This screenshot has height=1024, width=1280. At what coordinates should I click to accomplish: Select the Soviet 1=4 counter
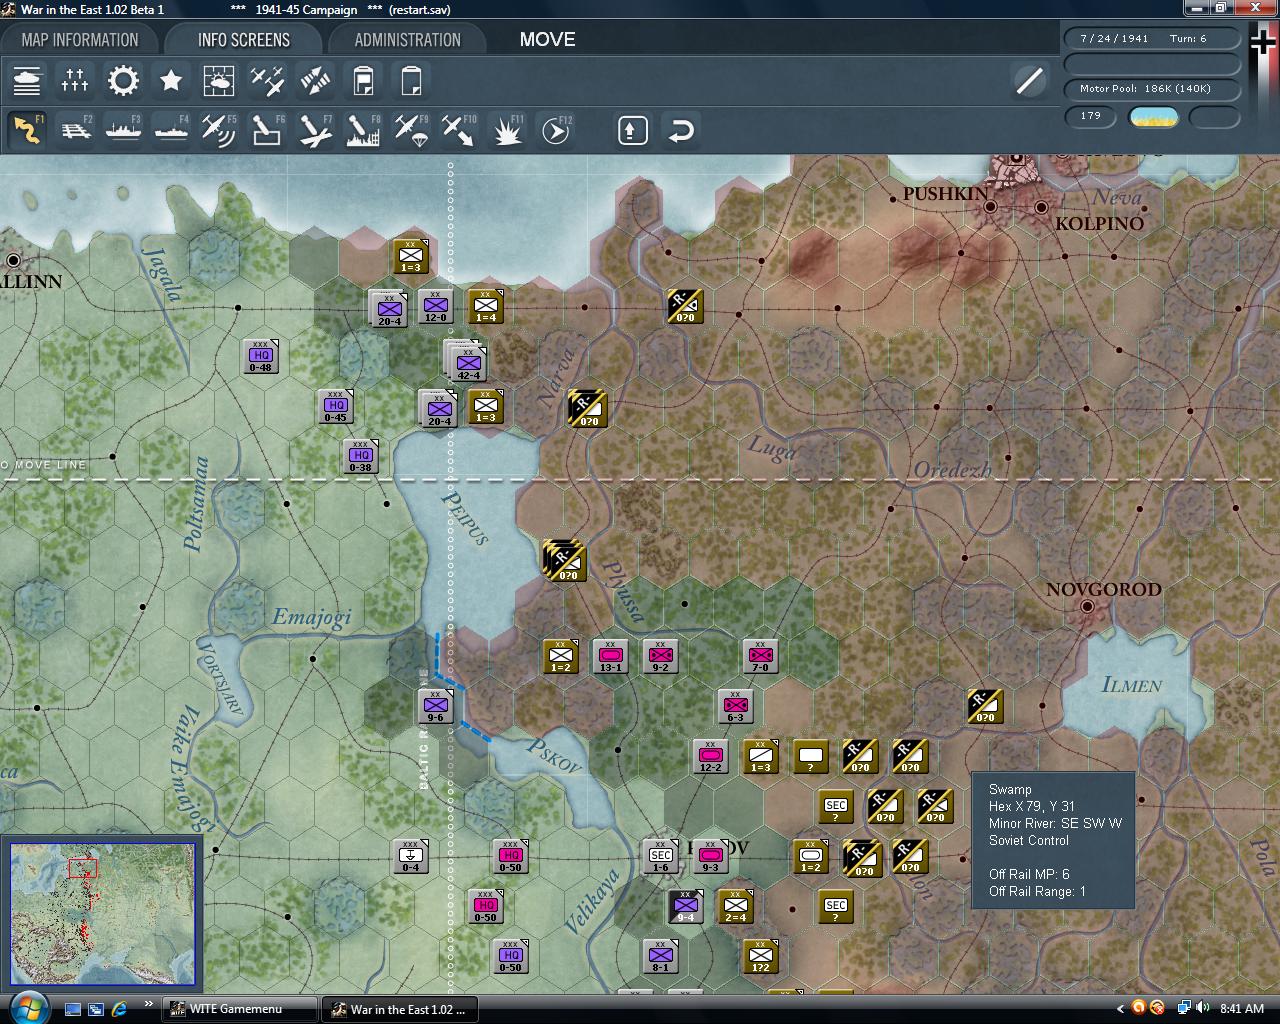pos(485,306)
